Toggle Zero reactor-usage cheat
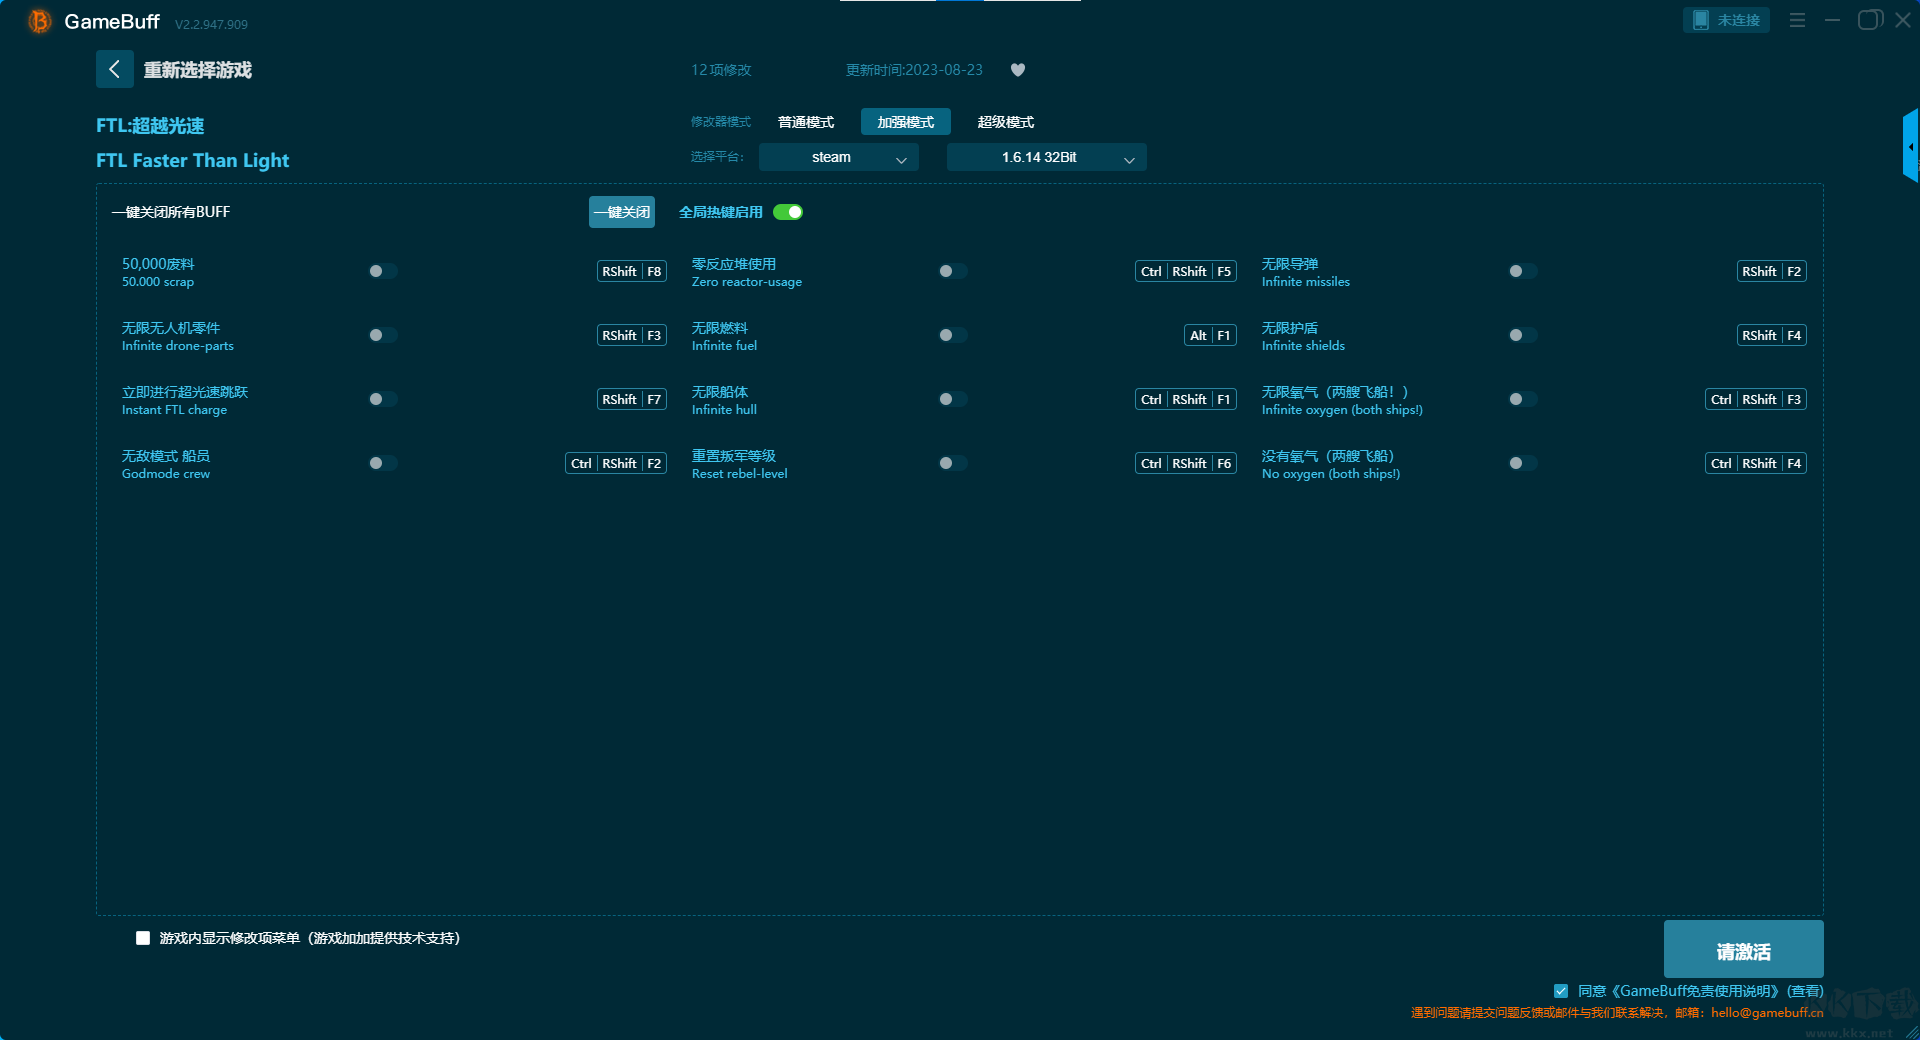This screenshot has width=1920, height=1040. coord(953,271)
